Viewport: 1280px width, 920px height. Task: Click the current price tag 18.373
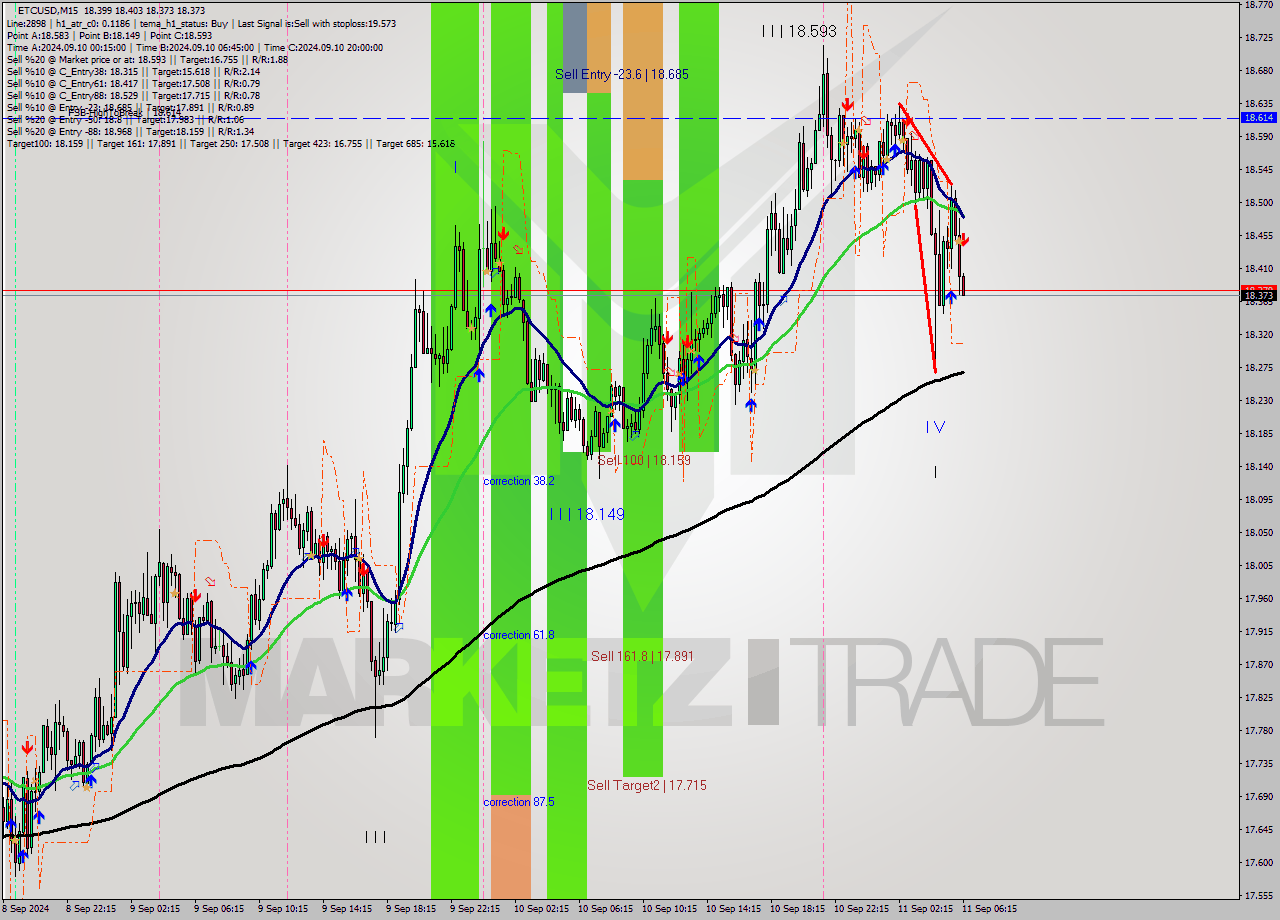(x=1258, y=295)
